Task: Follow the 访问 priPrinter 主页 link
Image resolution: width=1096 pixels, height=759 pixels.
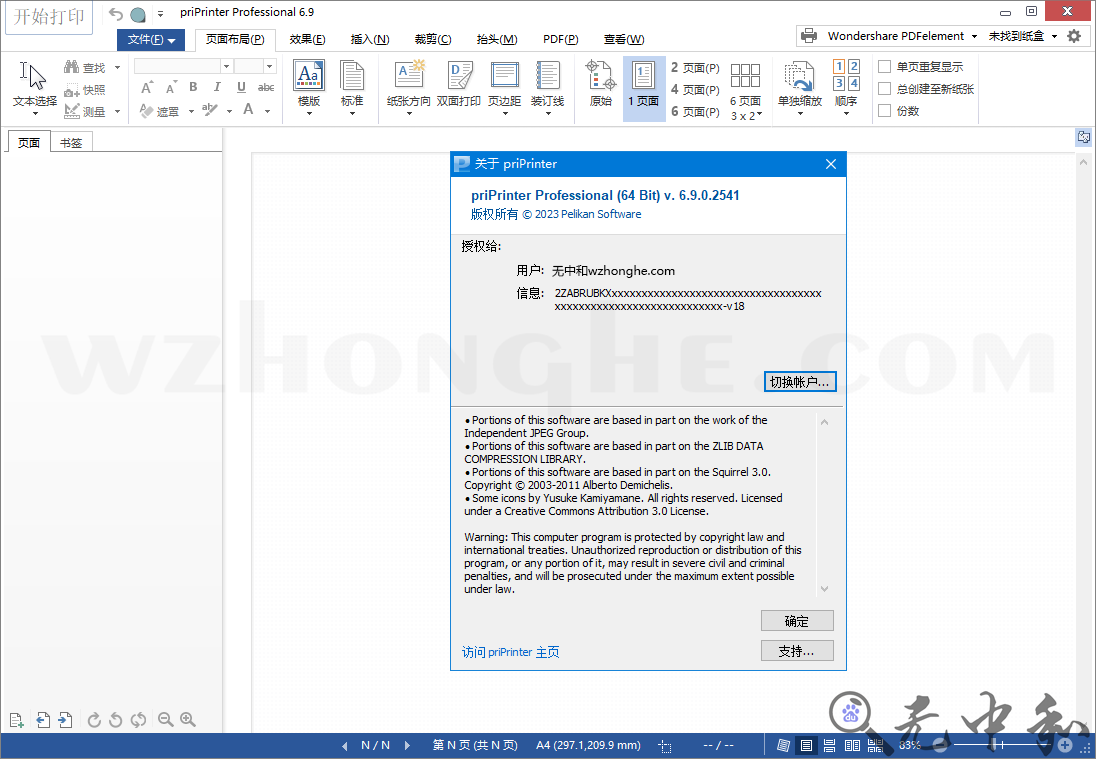Action: pos(510,652)
